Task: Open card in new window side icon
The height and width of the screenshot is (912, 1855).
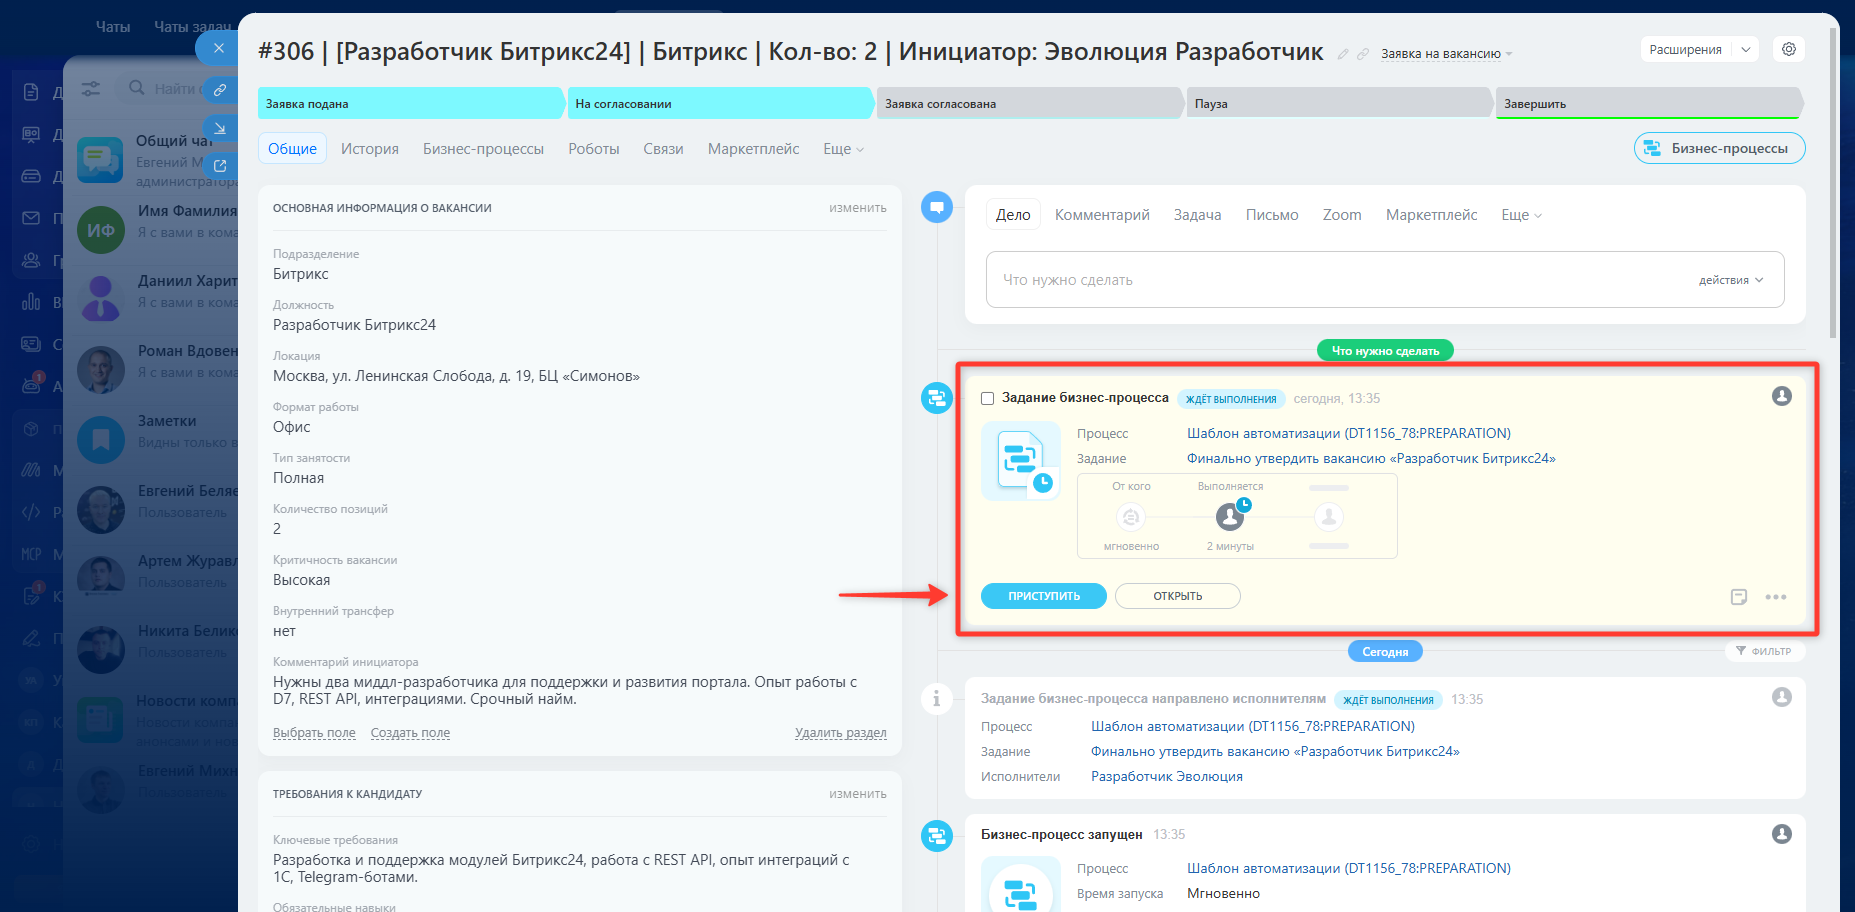Action: pyautogui.click(x=220, y=166)
